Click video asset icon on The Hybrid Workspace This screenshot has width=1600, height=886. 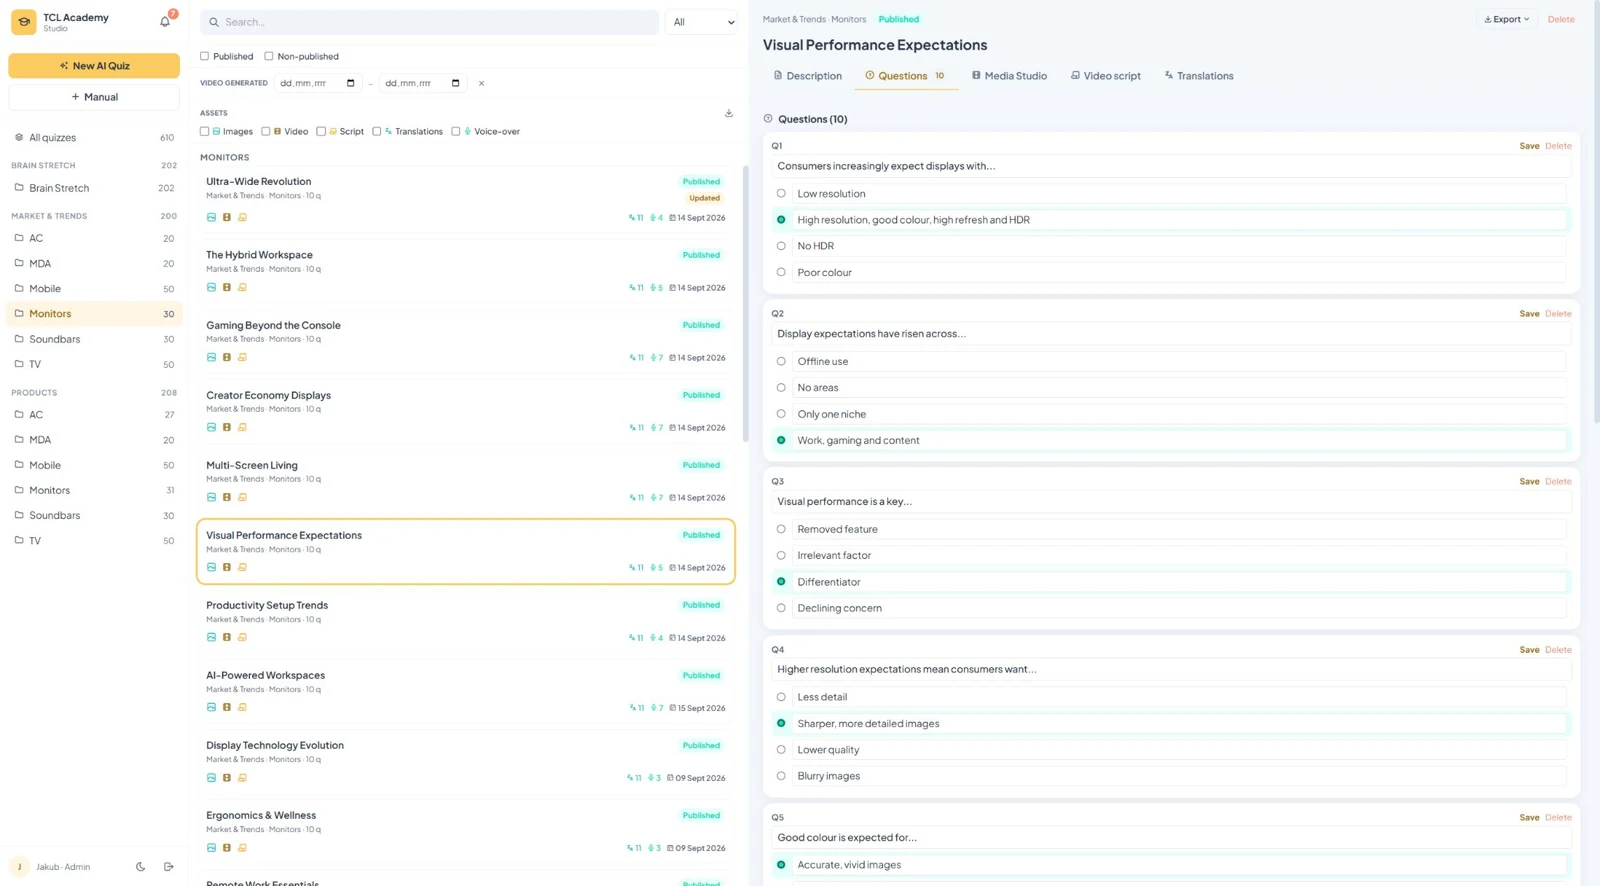tap(227, 287)
